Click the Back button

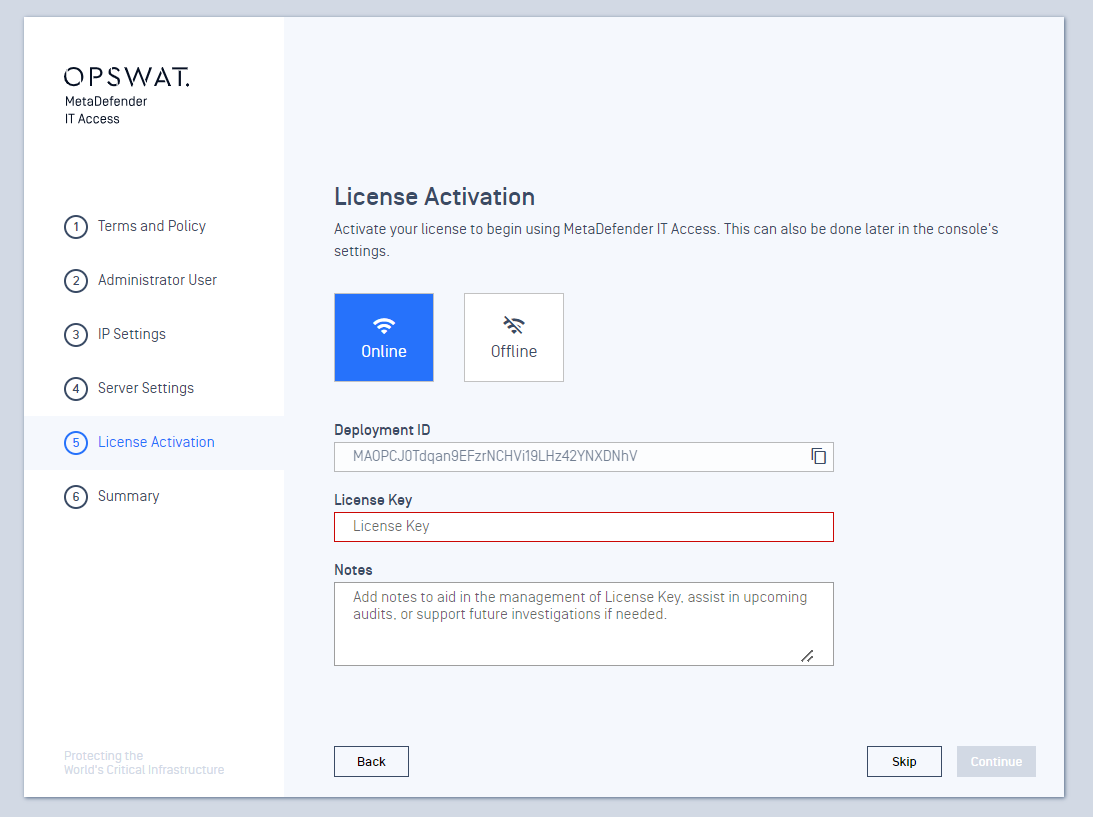pyautogui.click(x=371, y=761)
